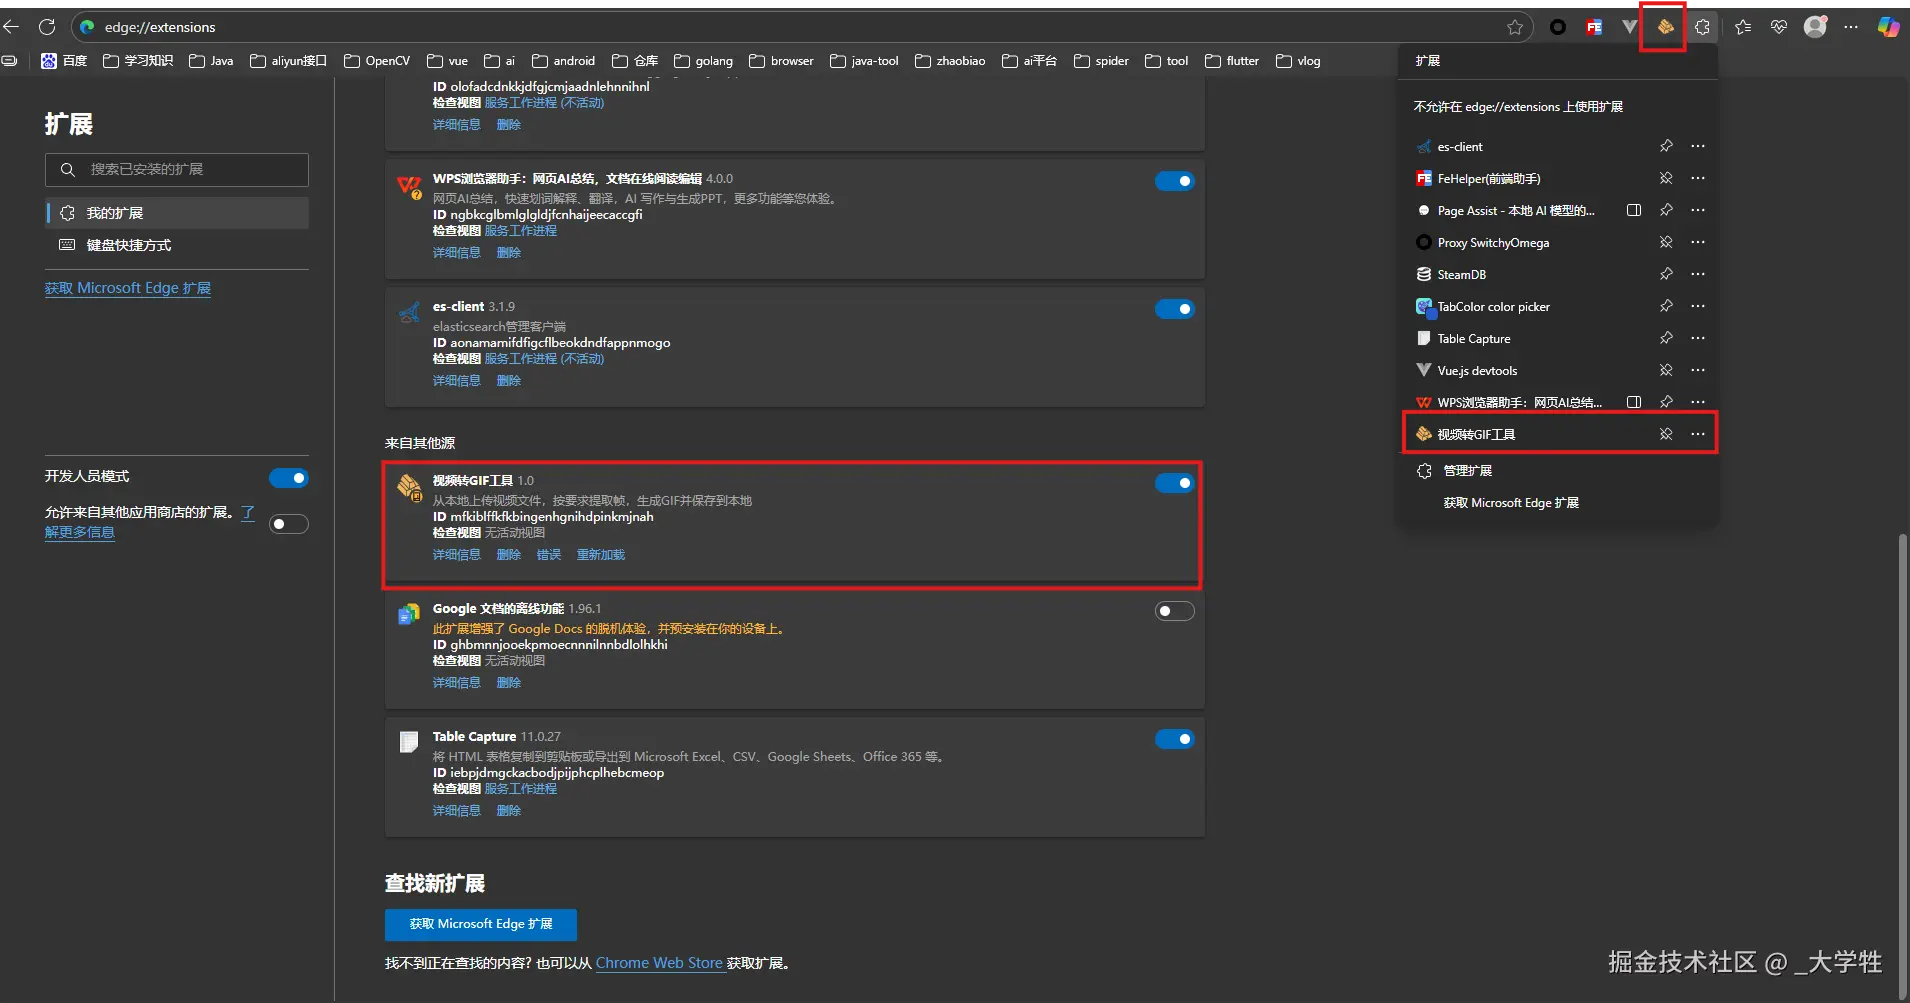Open Page Assist side panel icon
The height and width of the screenshot is (1003, 1910).
coord(1634,210)
